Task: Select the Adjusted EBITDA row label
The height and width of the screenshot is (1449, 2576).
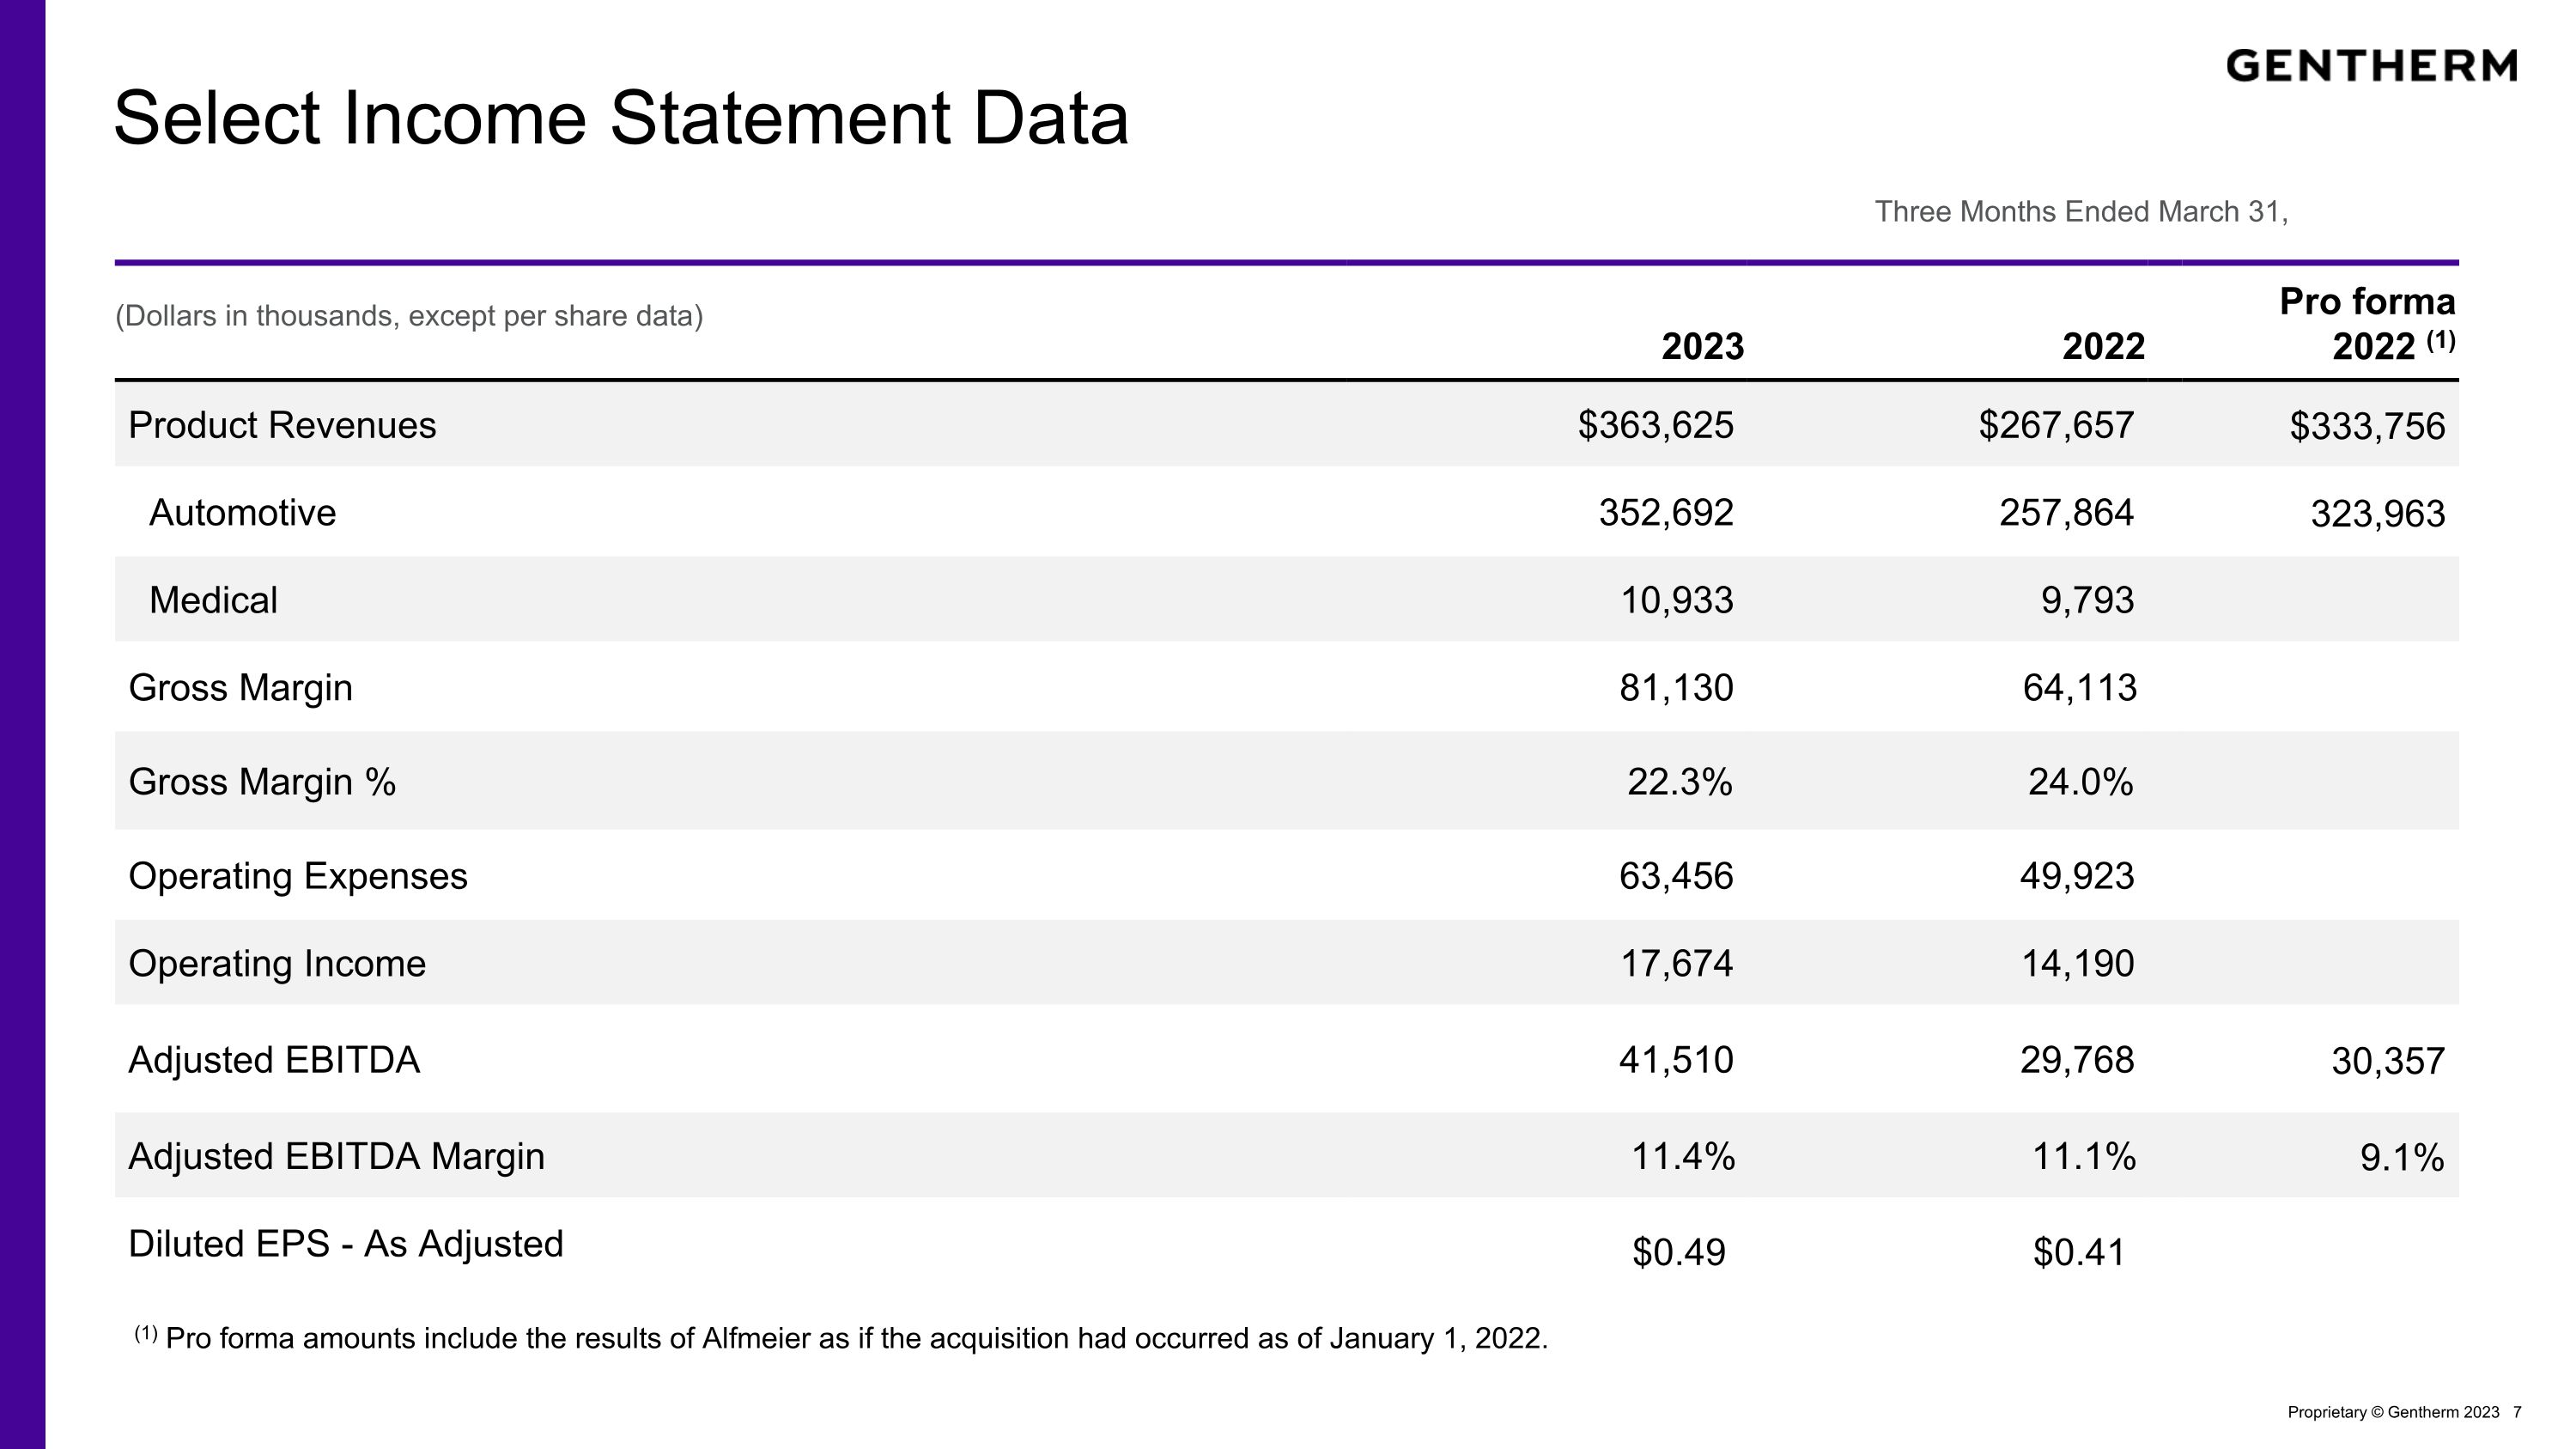Action: pos(274,1060)
